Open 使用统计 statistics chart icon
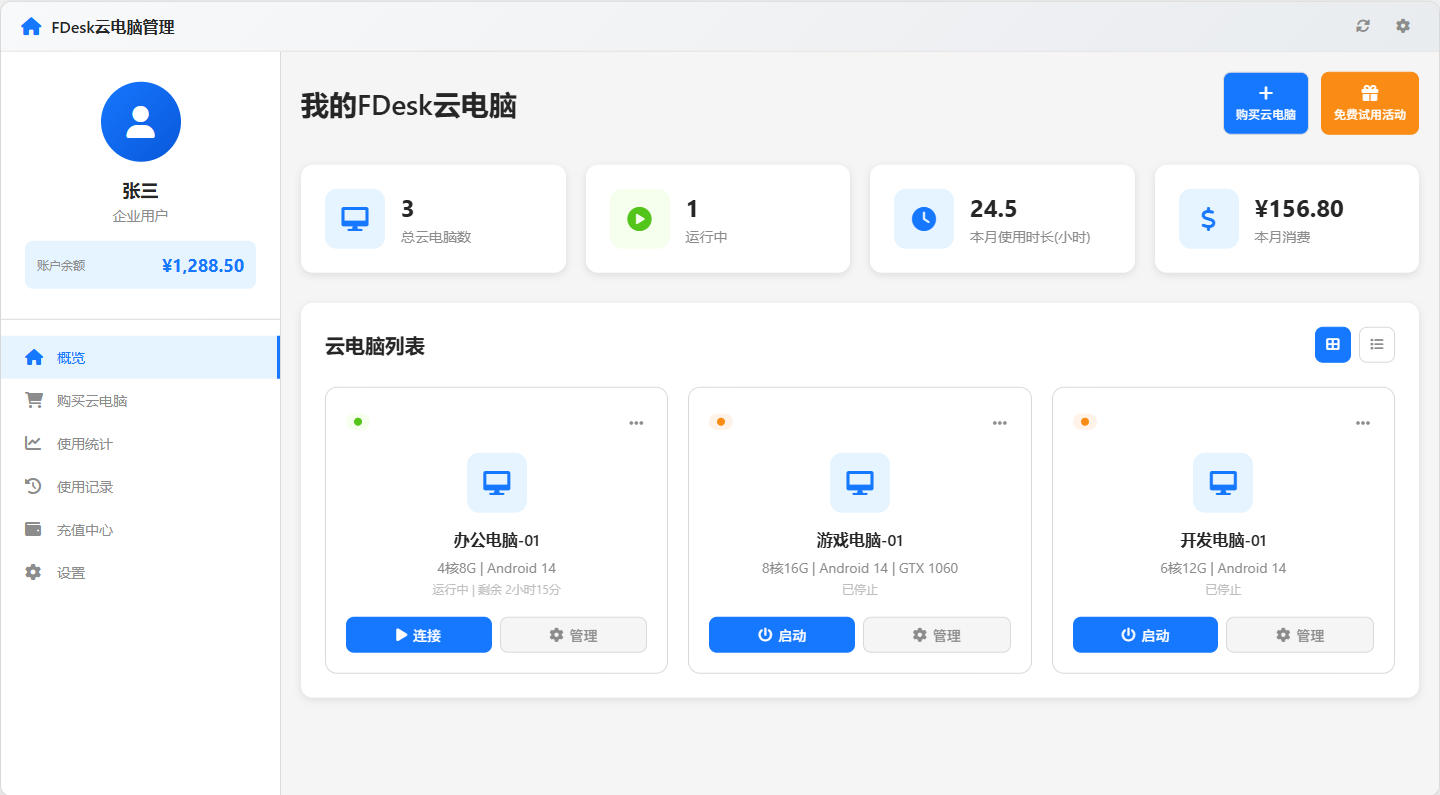1440x795 pixels. pos(33,443)
